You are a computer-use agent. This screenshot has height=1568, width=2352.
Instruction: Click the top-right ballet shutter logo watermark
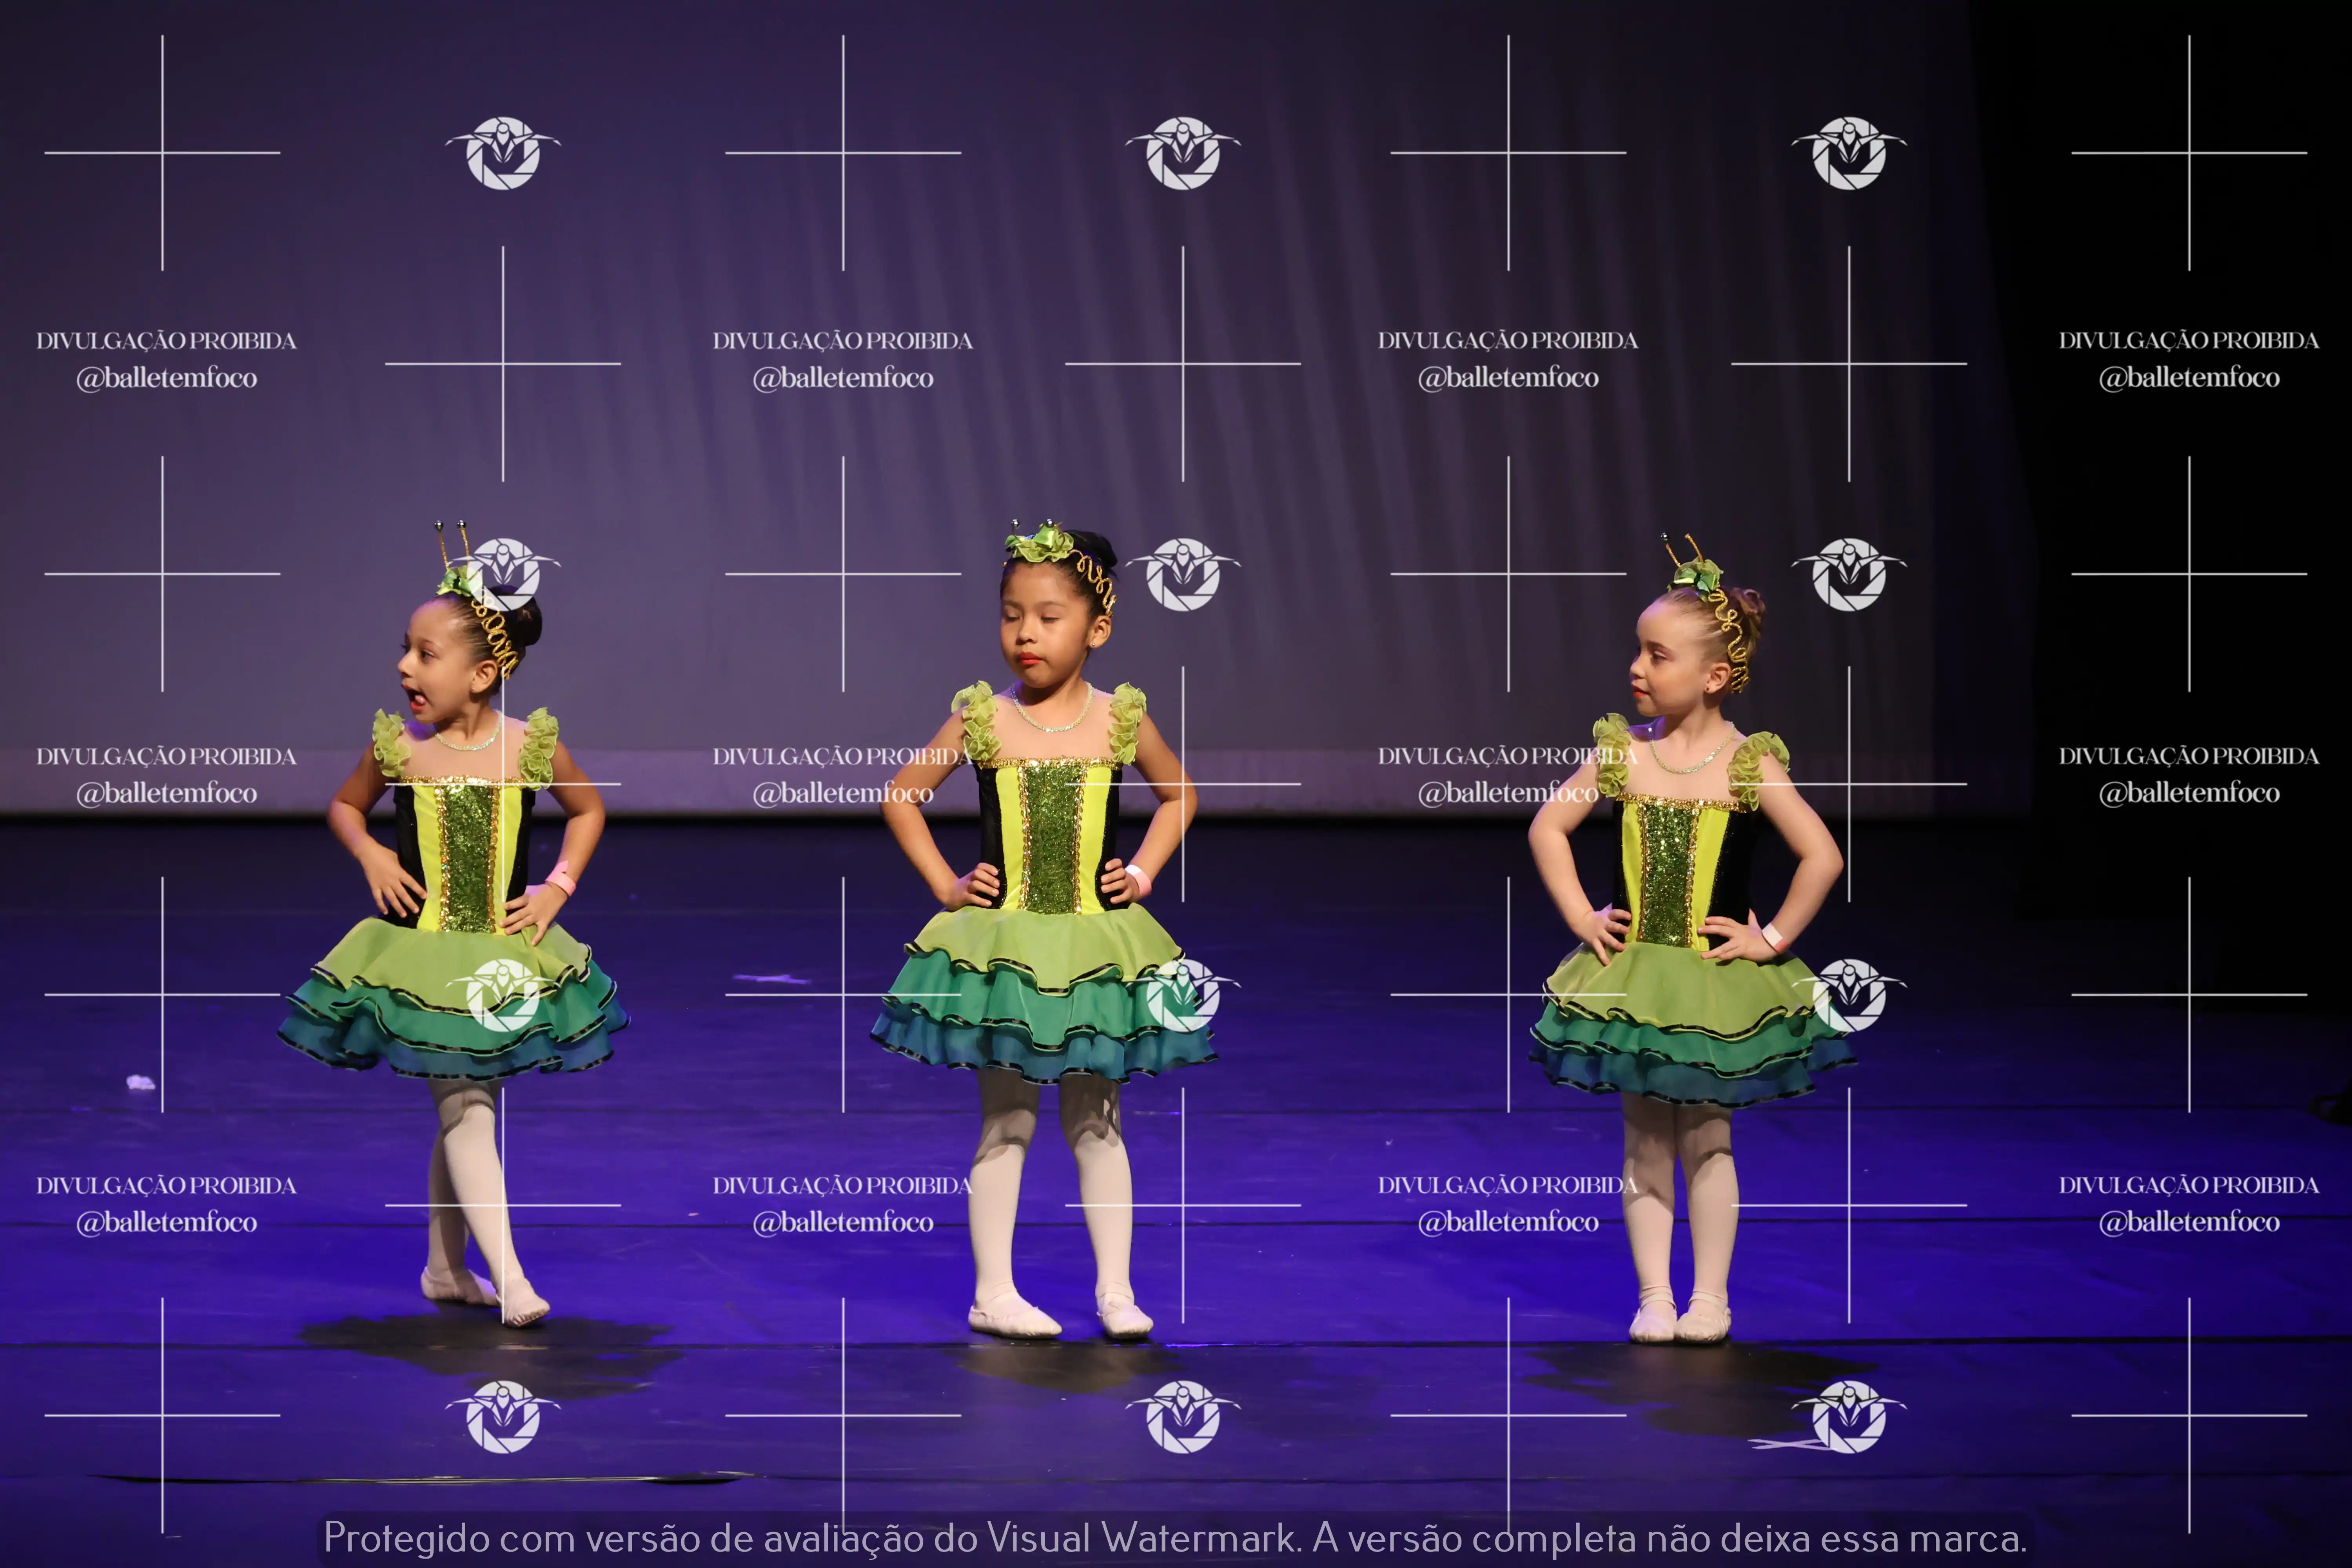[1848, 153]
